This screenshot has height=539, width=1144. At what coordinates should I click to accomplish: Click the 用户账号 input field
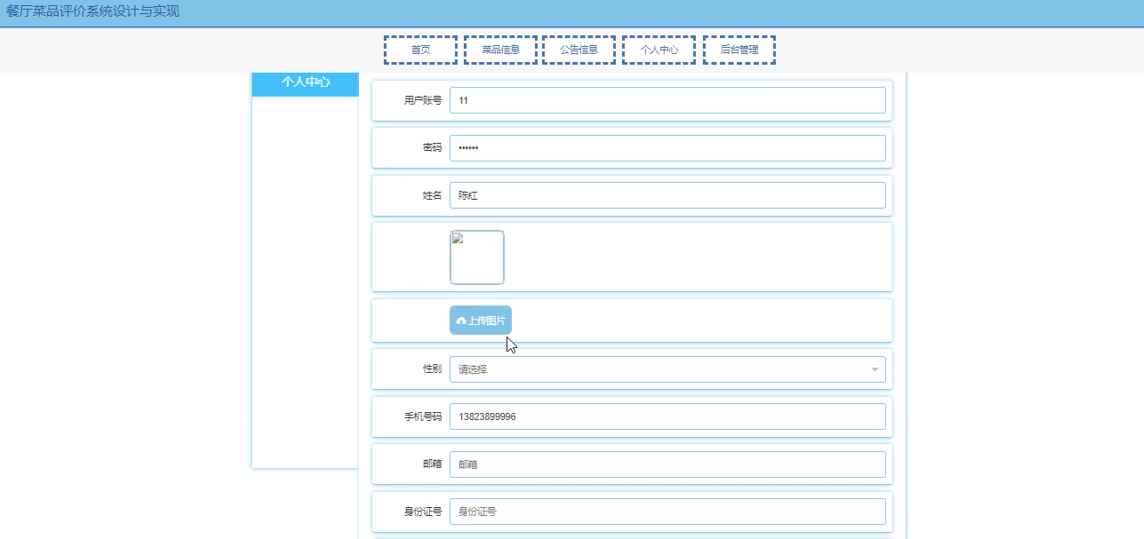[668, 101]
